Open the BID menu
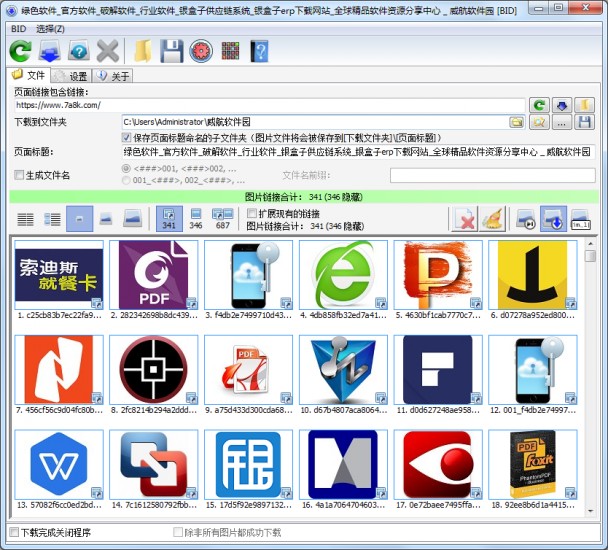The image size is (608, 550). (x=18, y=28)
